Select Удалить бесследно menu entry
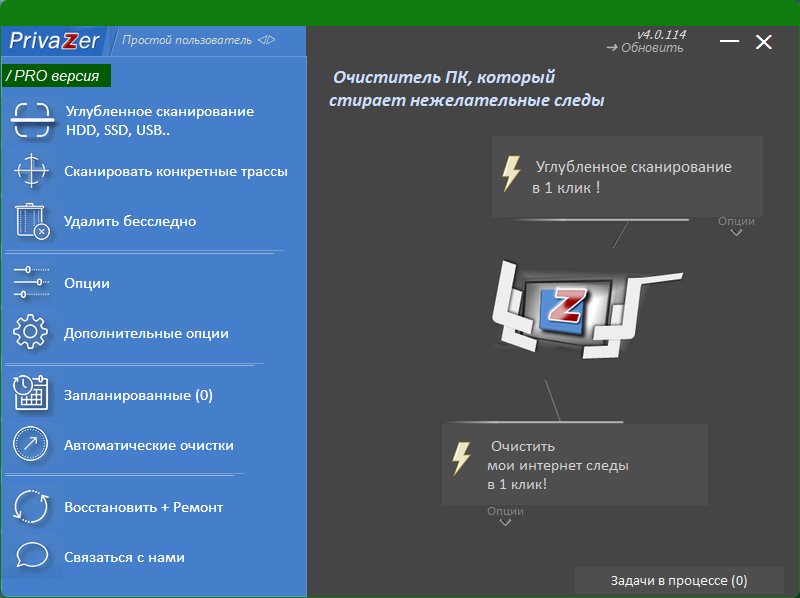800x598 pixels. click(x=130, y=221)
